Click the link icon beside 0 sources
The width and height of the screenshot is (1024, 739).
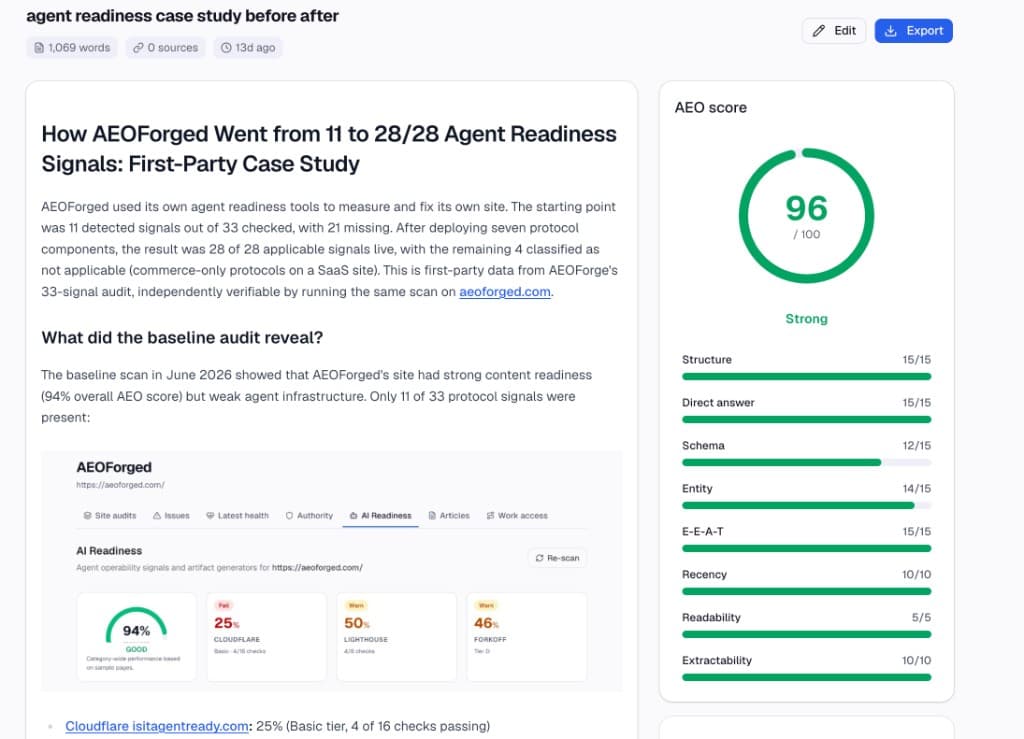coord(138,48)
